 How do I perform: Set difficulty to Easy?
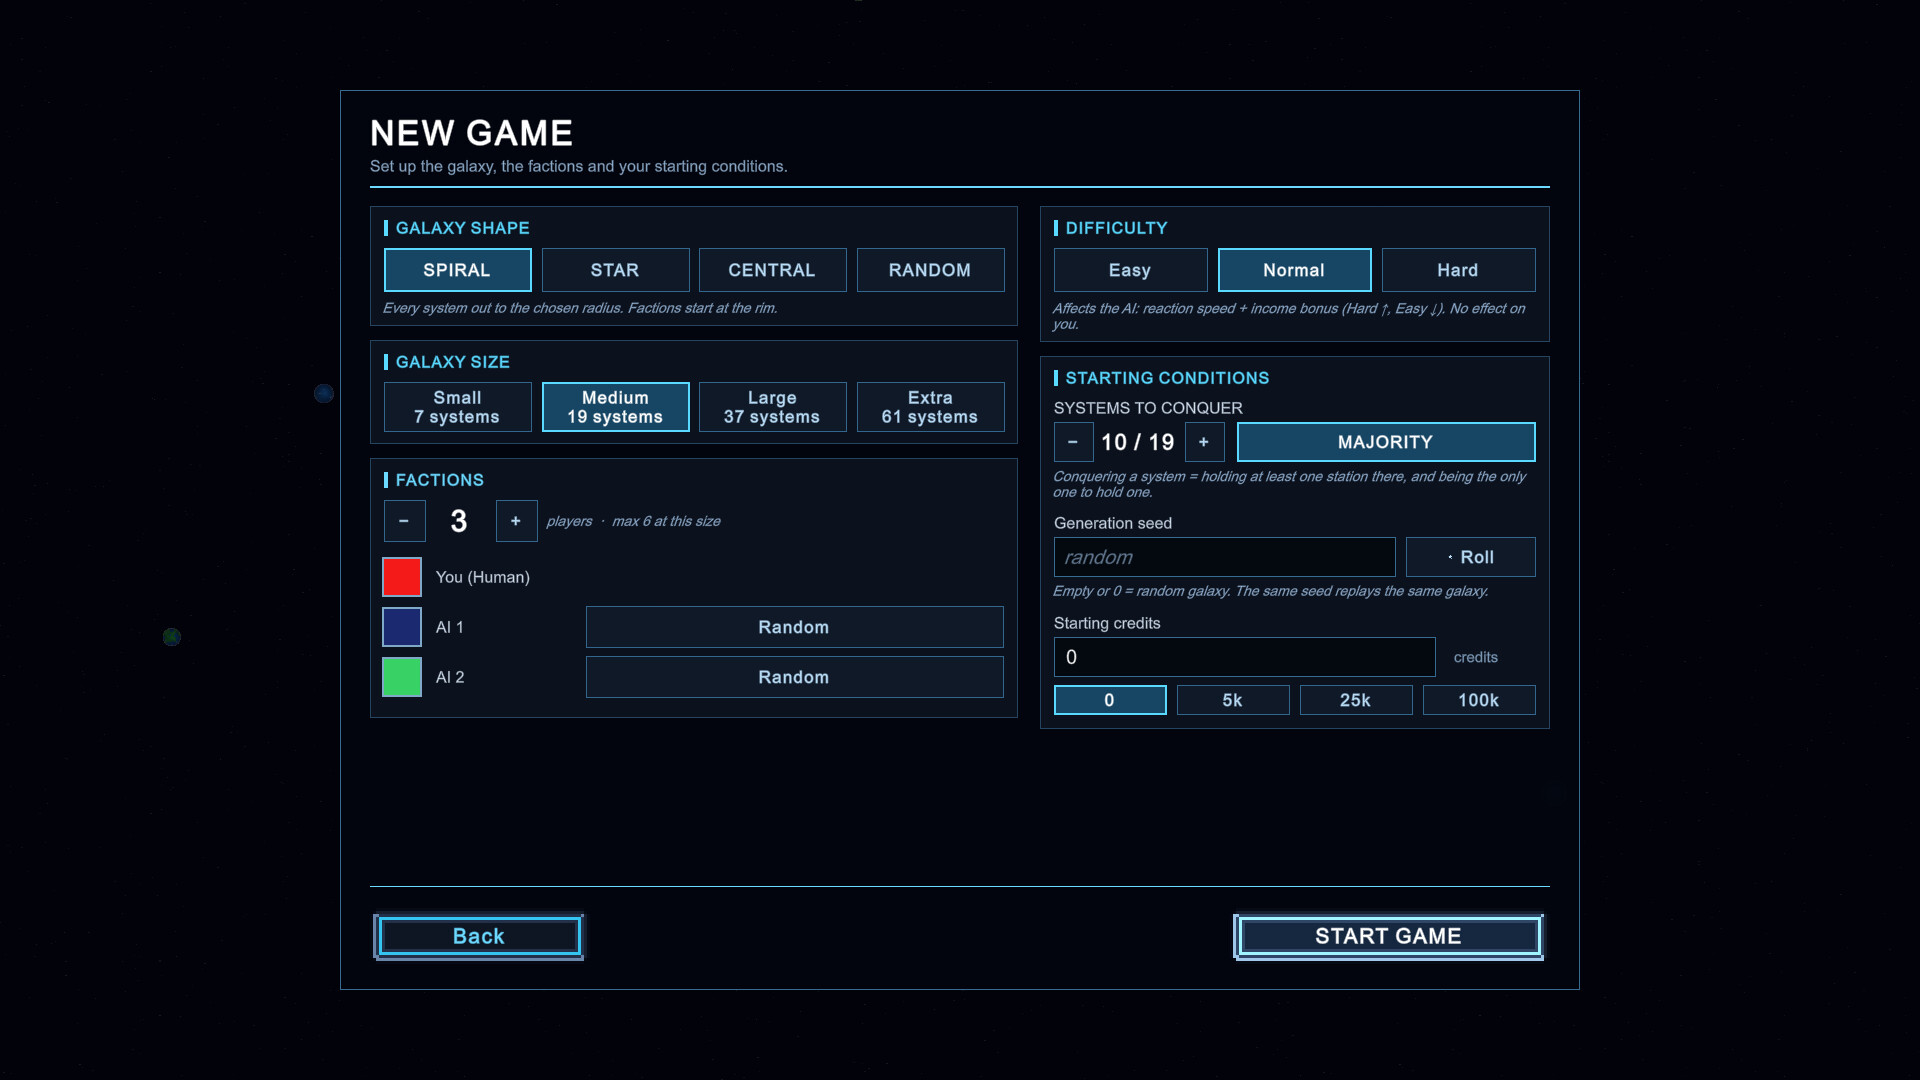[1130, 270]
